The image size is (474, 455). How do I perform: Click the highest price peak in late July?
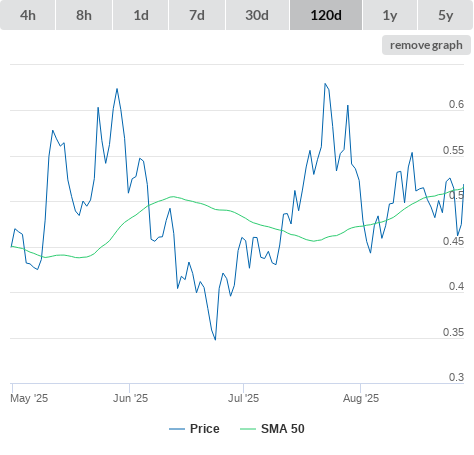tap(325, 84)
